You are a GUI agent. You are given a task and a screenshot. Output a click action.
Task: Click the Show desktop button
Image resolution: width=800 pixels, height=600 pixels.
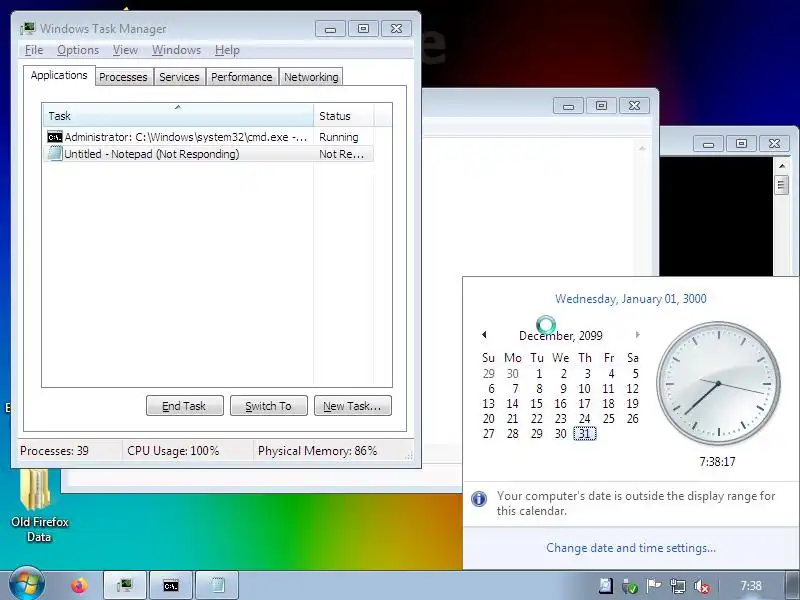click(790, 586)
